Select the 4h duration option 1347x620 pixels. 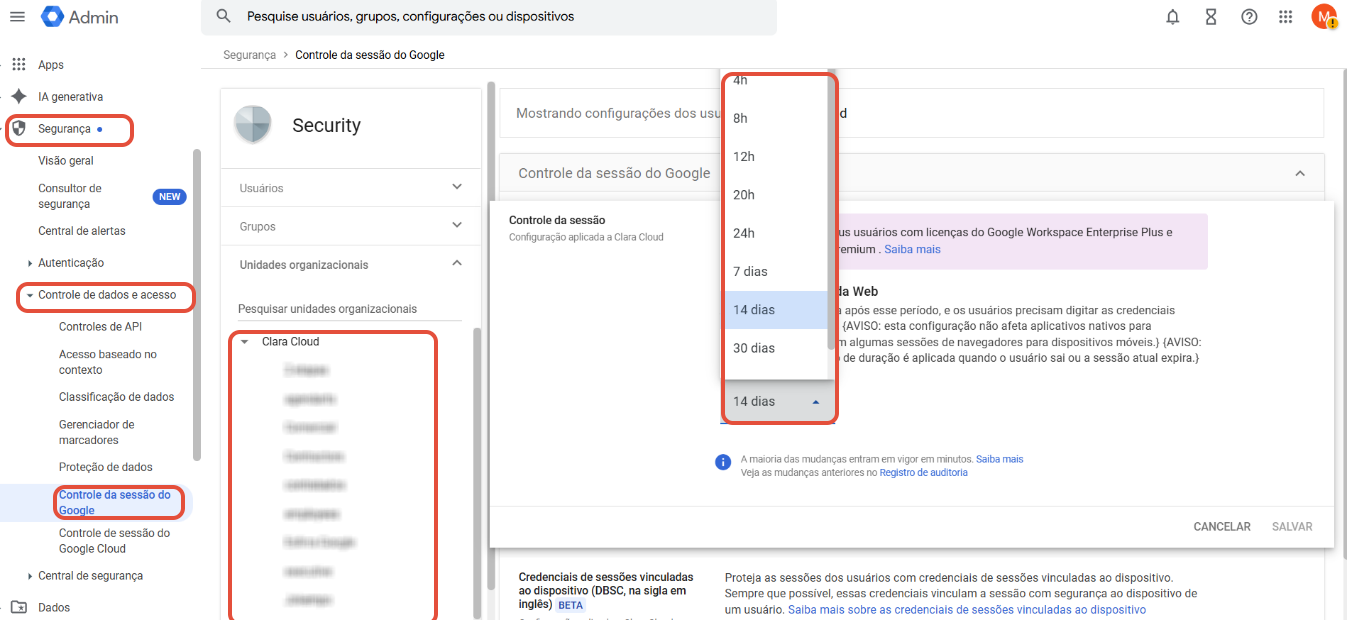tap(775, 80)
